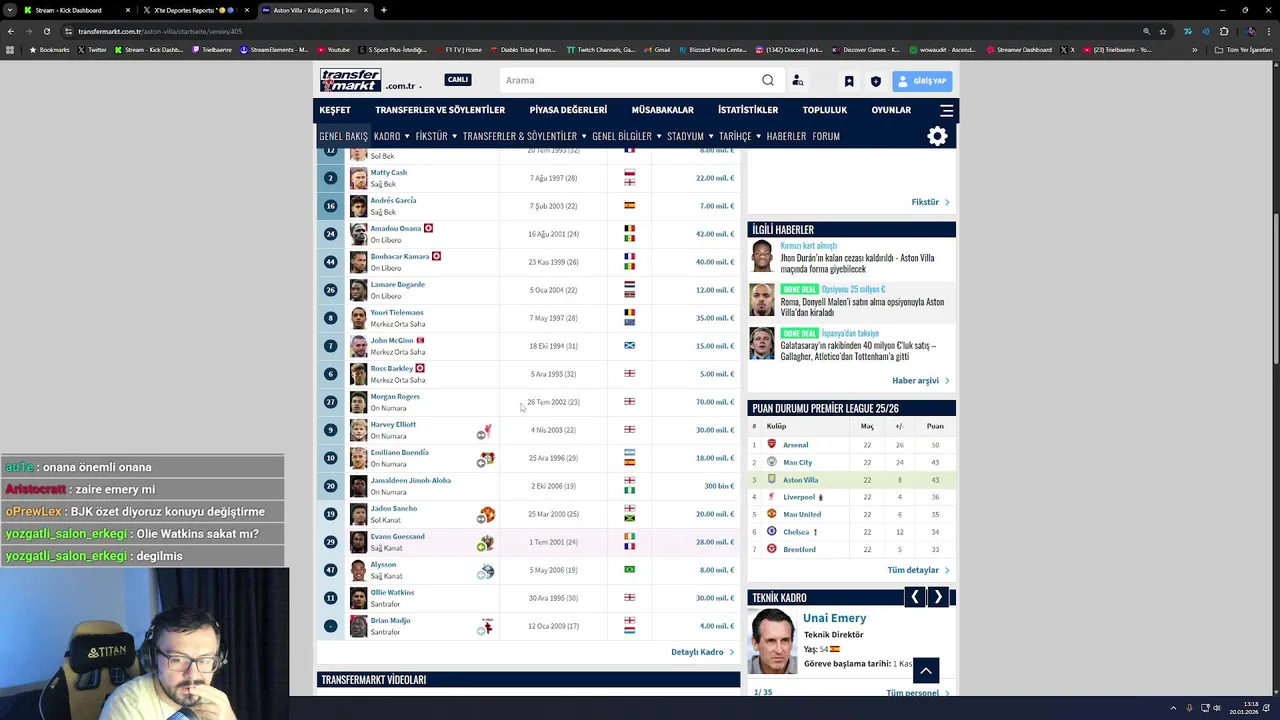Viewport: 1280px width, 720px height.
Task: Open TOPLULUK menu
Action: tap(825, 110)
